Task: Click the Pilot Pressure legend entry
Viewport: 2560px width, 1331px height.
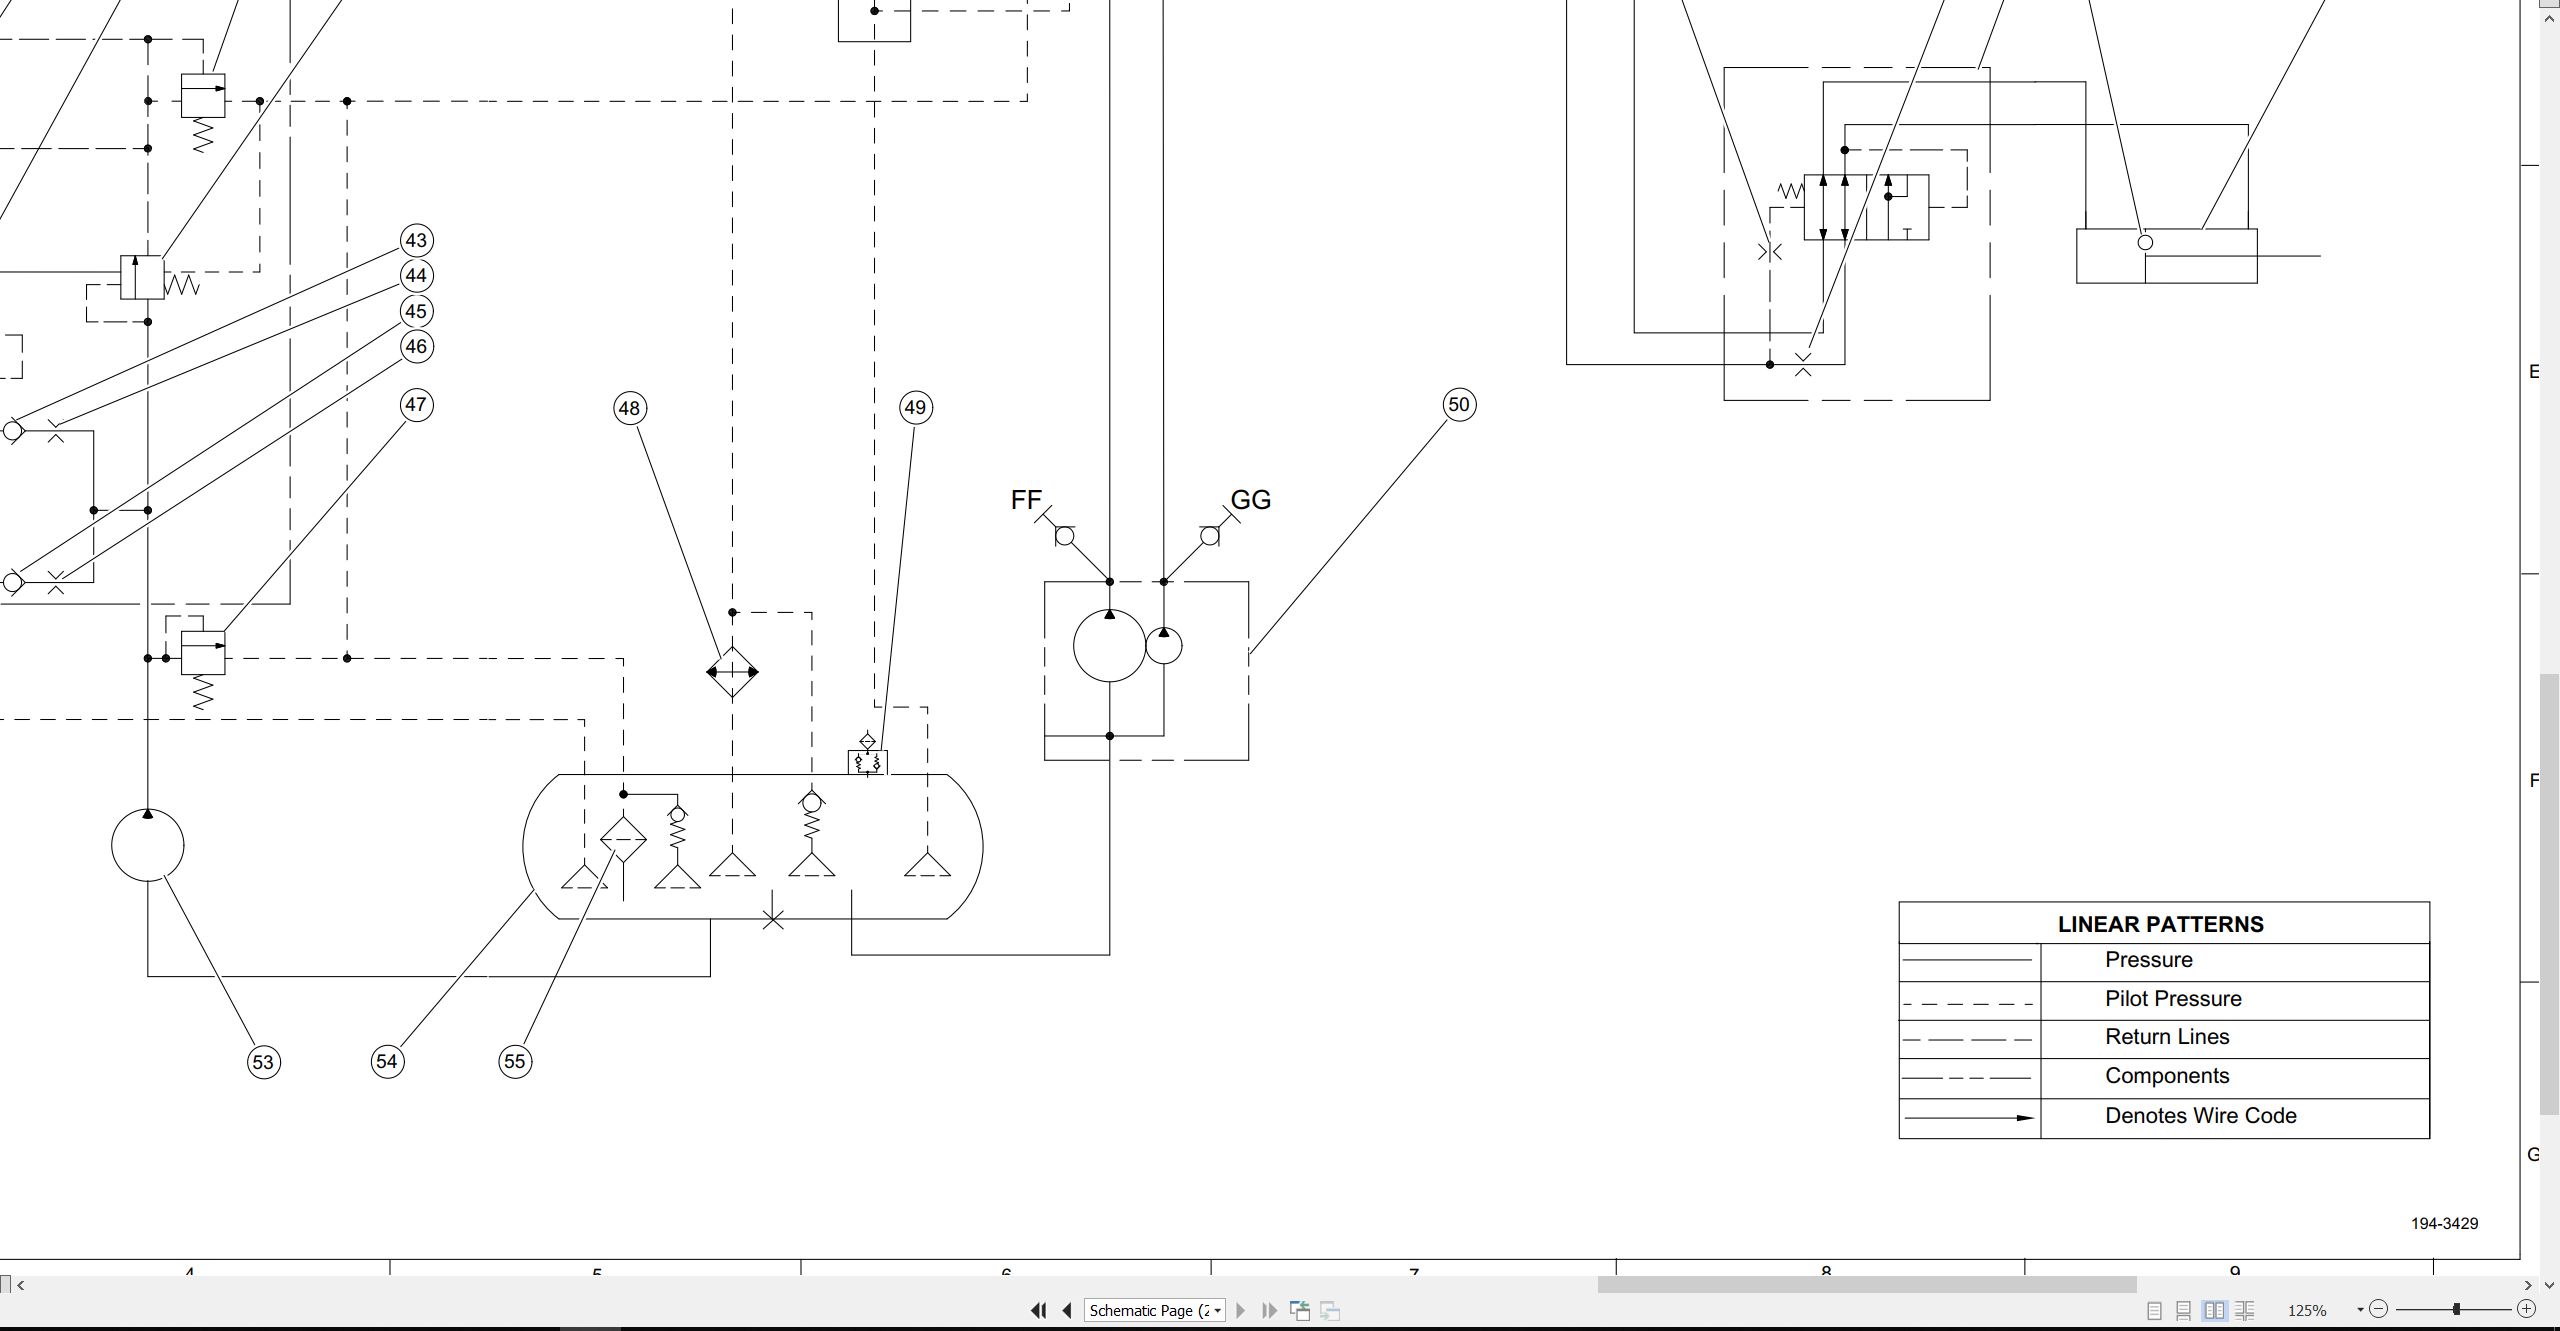Action: (2173, 999)
